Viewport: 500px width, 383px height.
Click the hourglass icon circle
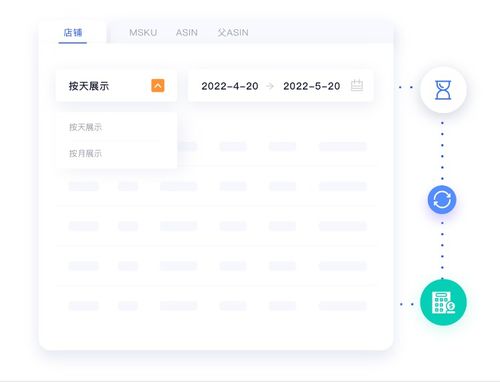[443, 90]
